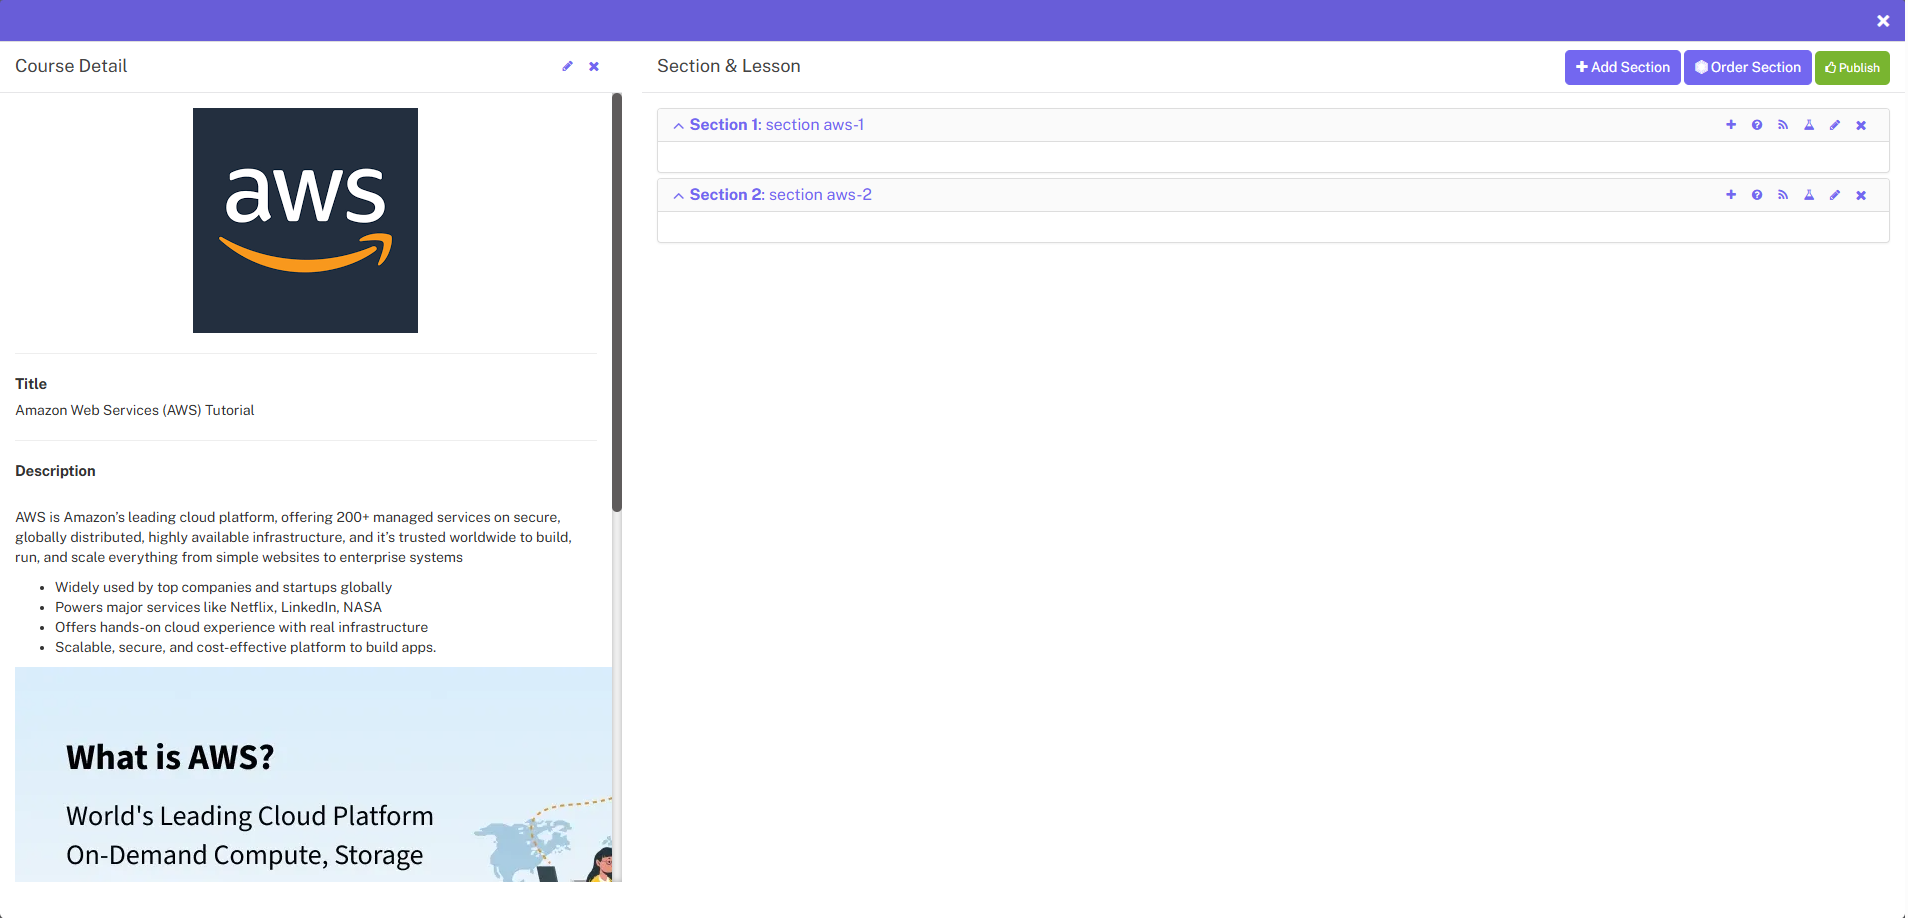1908x918 pixels.
Task: Edit course detail via pencil icon
Action: click(x=567, y=66)
